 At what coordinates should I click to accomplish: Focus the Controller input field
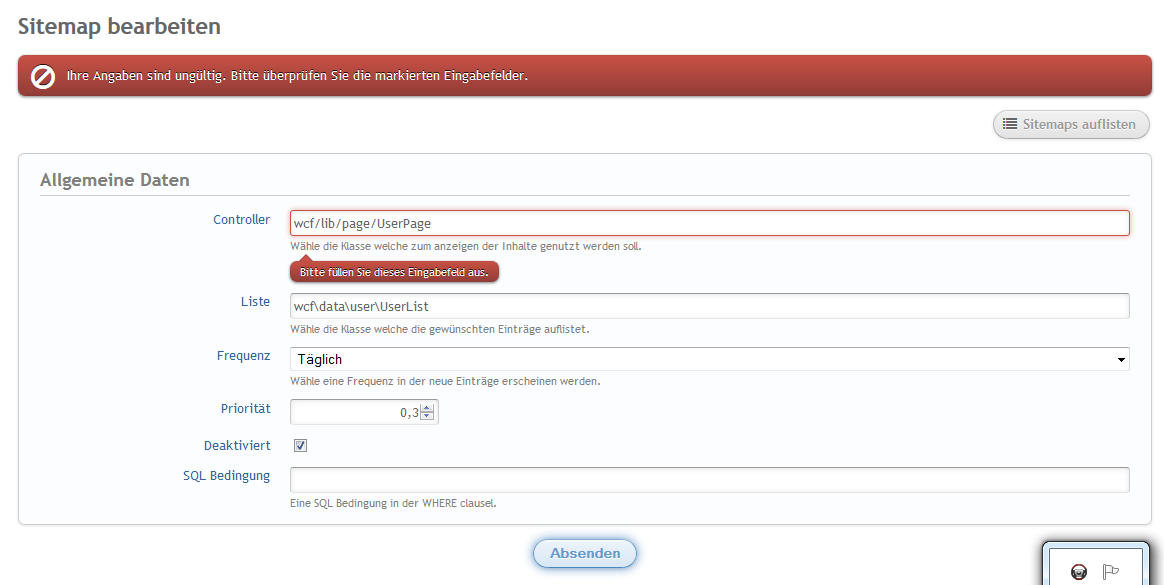709,223
